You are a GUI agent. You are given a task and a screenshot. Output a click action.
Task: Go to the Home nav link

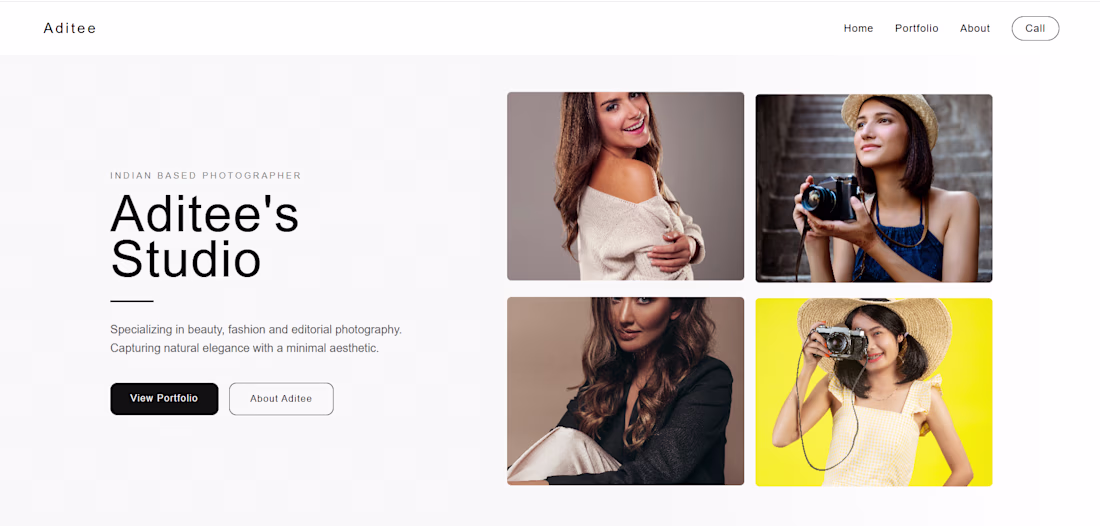pyautogui.click(x=858, y=29)
